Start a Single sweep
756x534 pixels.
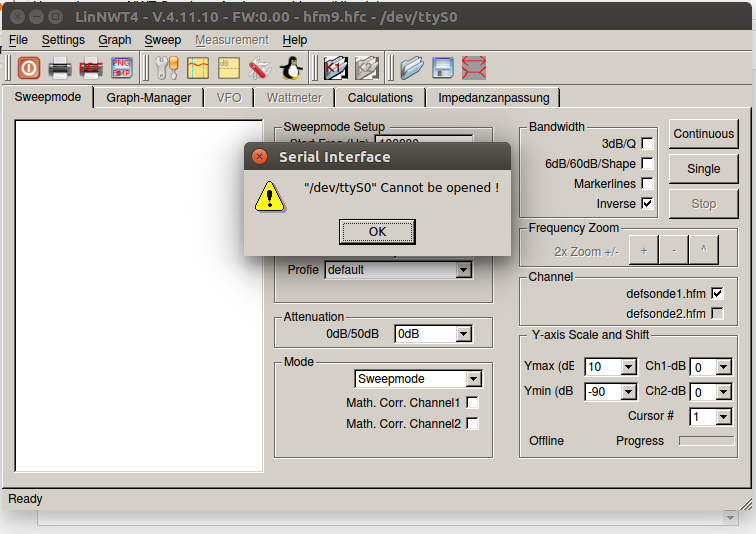[703, 169]
